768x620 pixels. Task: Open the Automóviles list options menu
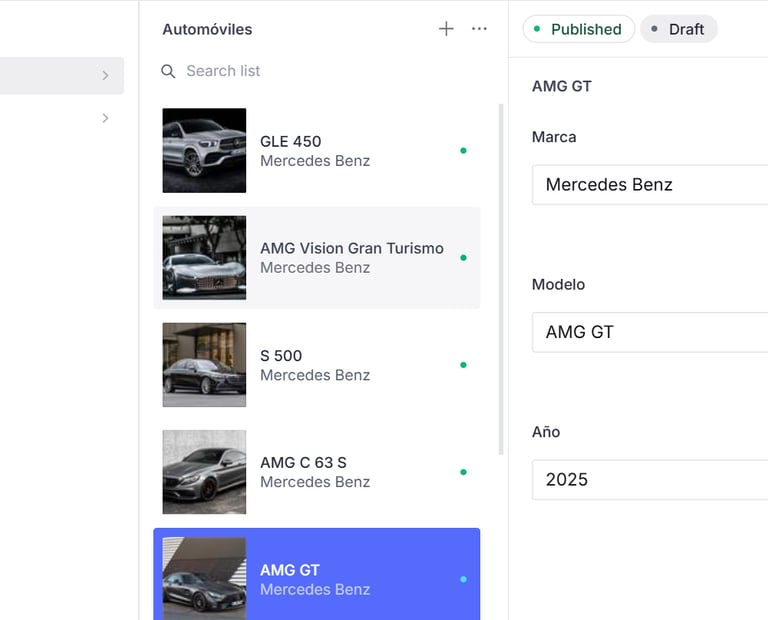pyautogui.click(x=479, y=29)
